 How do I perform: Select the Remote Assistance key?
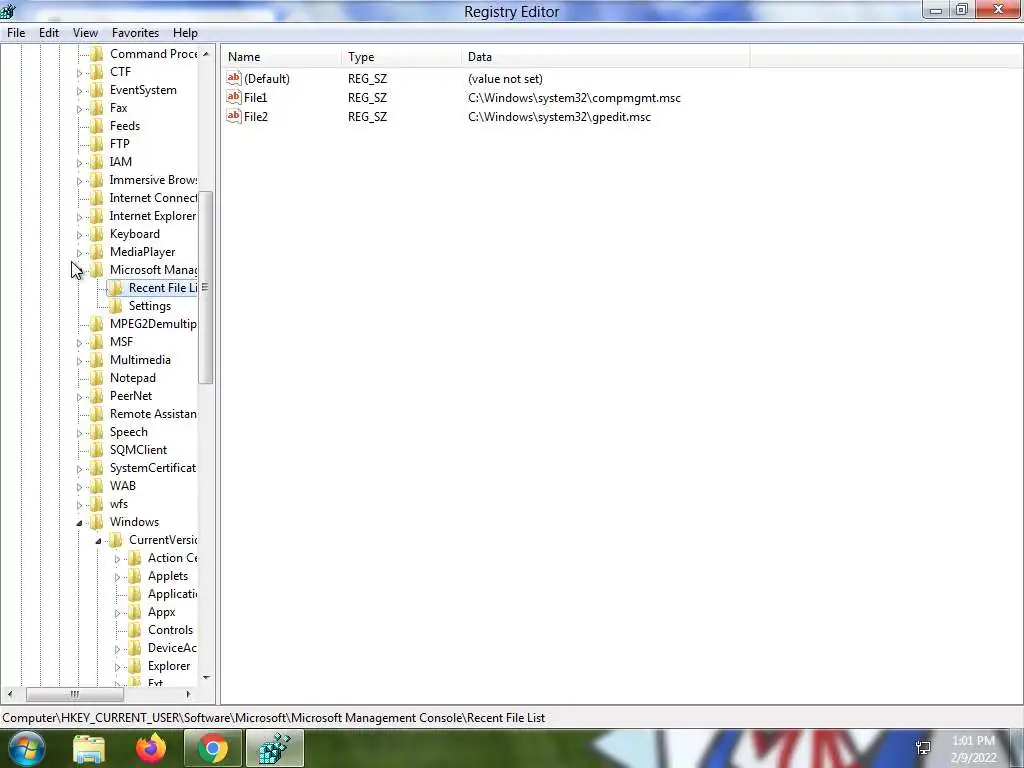point(153,413)
